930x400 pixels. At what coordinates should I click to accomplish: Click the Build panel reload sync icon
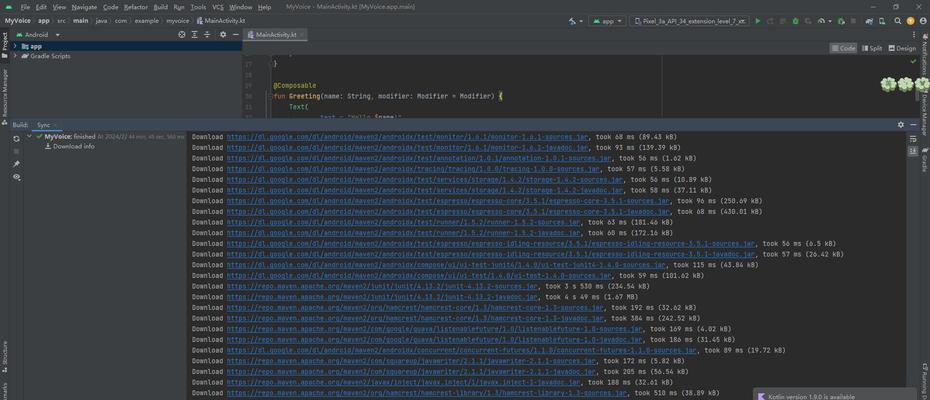coord(17,138)
